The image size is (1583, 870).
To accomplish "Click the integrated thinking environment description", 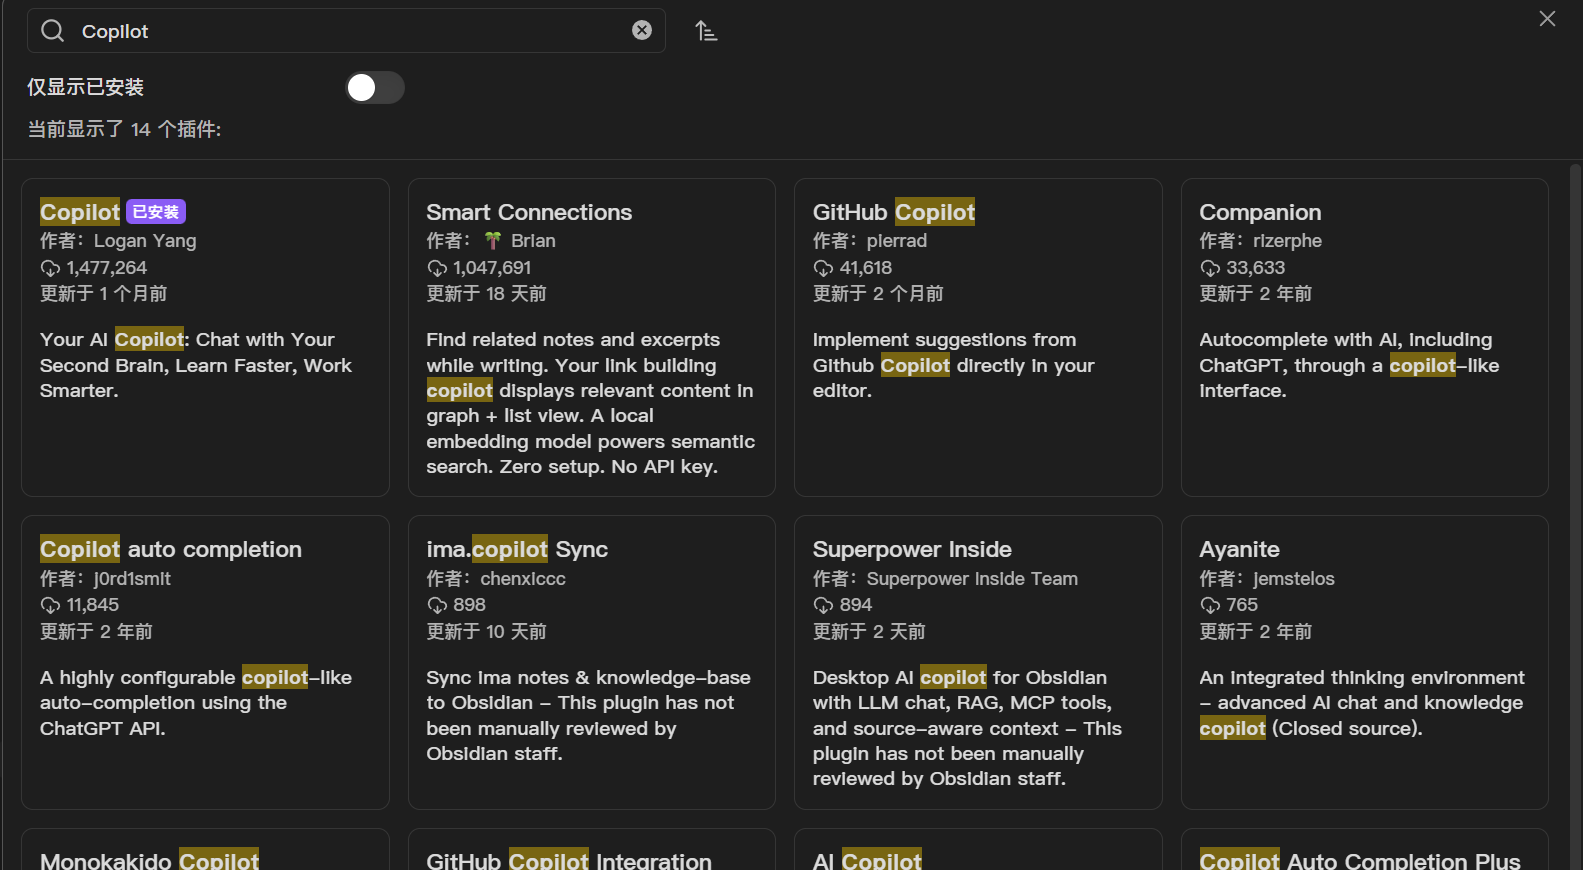I will (x=1362, y=703).
